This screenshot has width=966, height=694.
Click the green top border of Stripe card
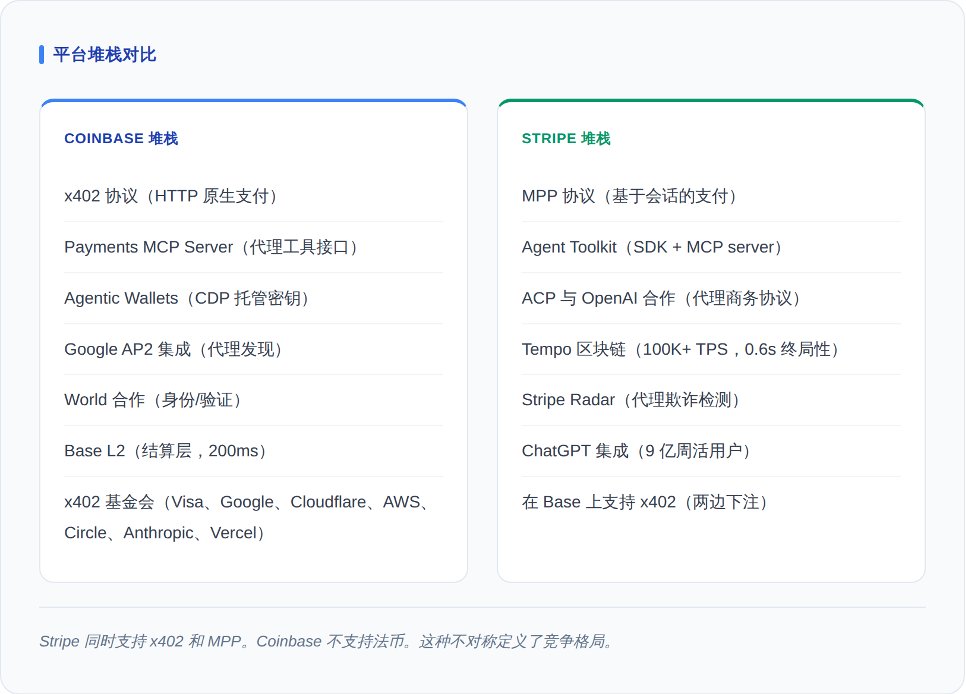[710, 101]
